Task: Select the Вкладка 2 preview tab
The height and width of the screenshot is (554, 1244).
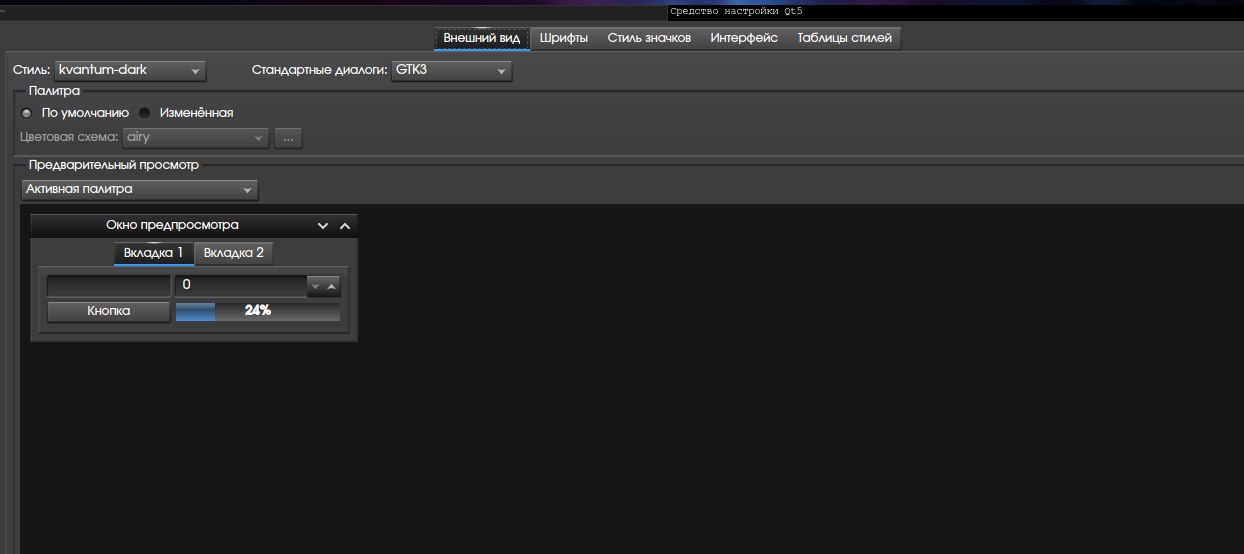Action: (233, 253)
